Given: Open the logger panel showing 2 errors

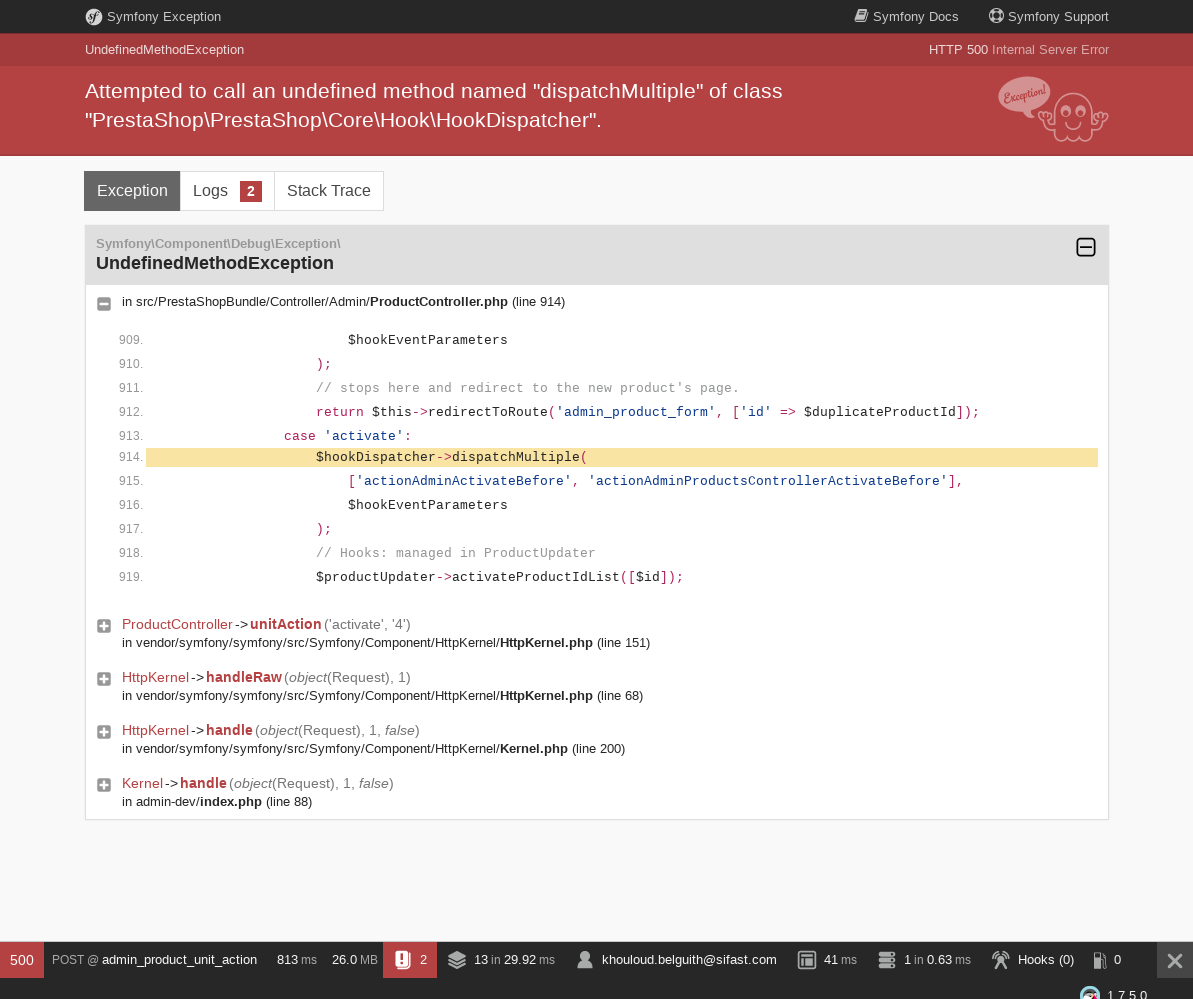Looking at the screenshot, I should [409, 959].
